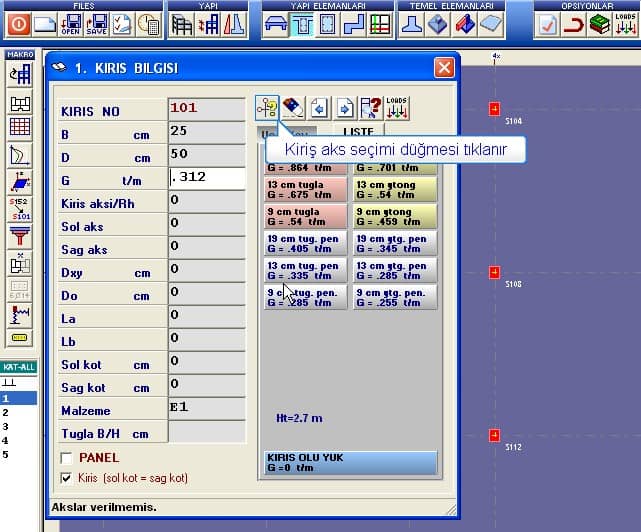This screenshot has width=641, height=532.
Task: Choose the 13 cm tugla load button
Action: pyautogui.click(x=305, y=189)
